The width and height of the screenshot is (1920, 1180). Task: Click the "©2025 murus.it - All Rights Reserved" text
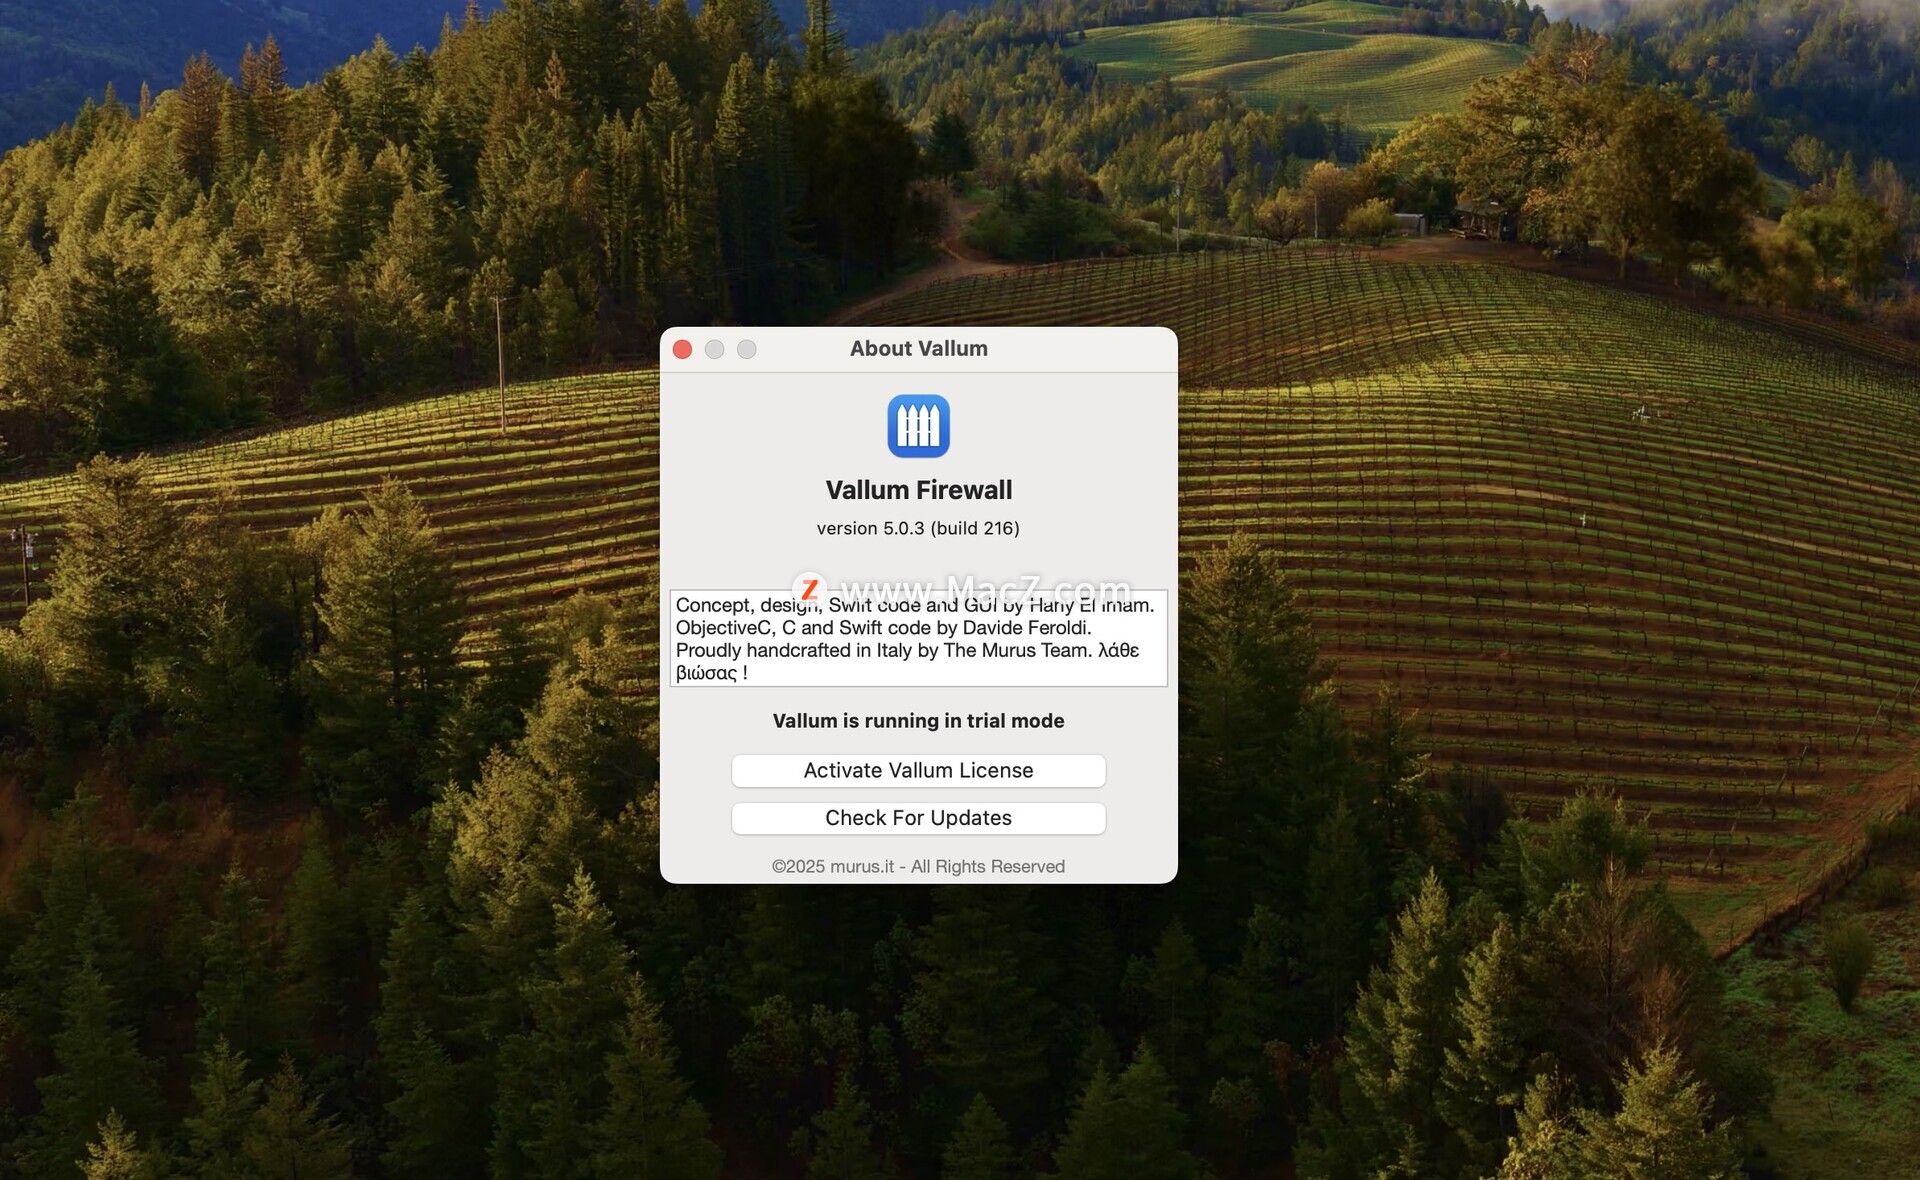(918, 866)
